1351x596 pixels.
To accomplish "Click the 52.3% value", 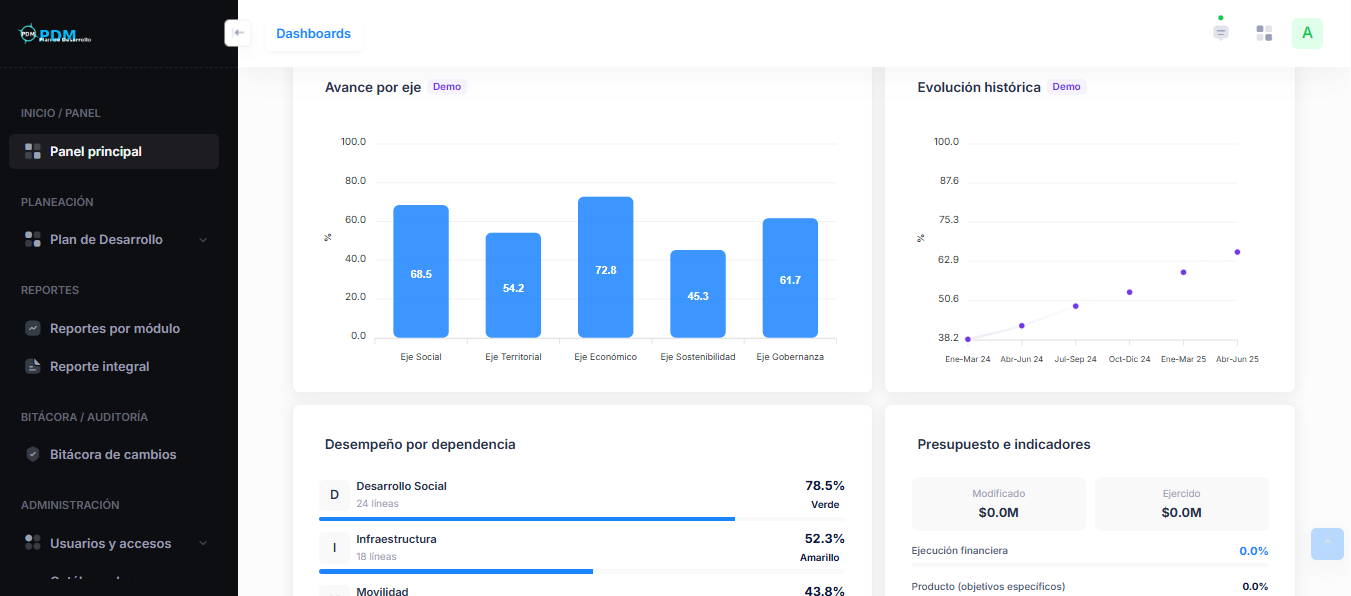I will 825,538.
